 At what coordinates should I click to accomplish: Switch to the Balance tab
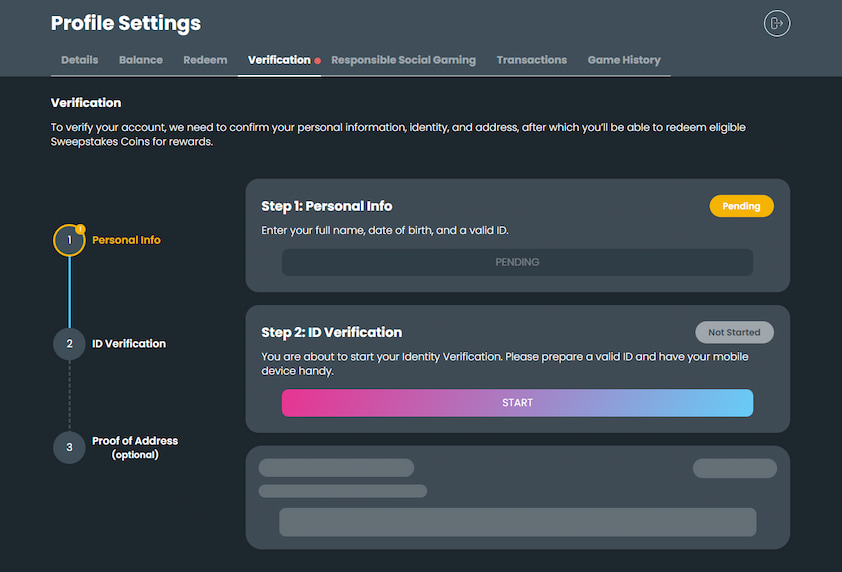pos(141,60)
